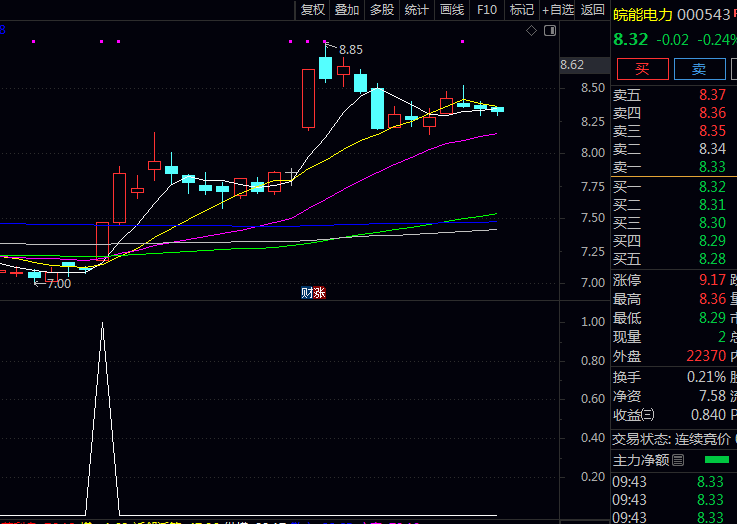
Task: Click the green 主力净额 indicator bar
Action: click(x=717, y=460)
